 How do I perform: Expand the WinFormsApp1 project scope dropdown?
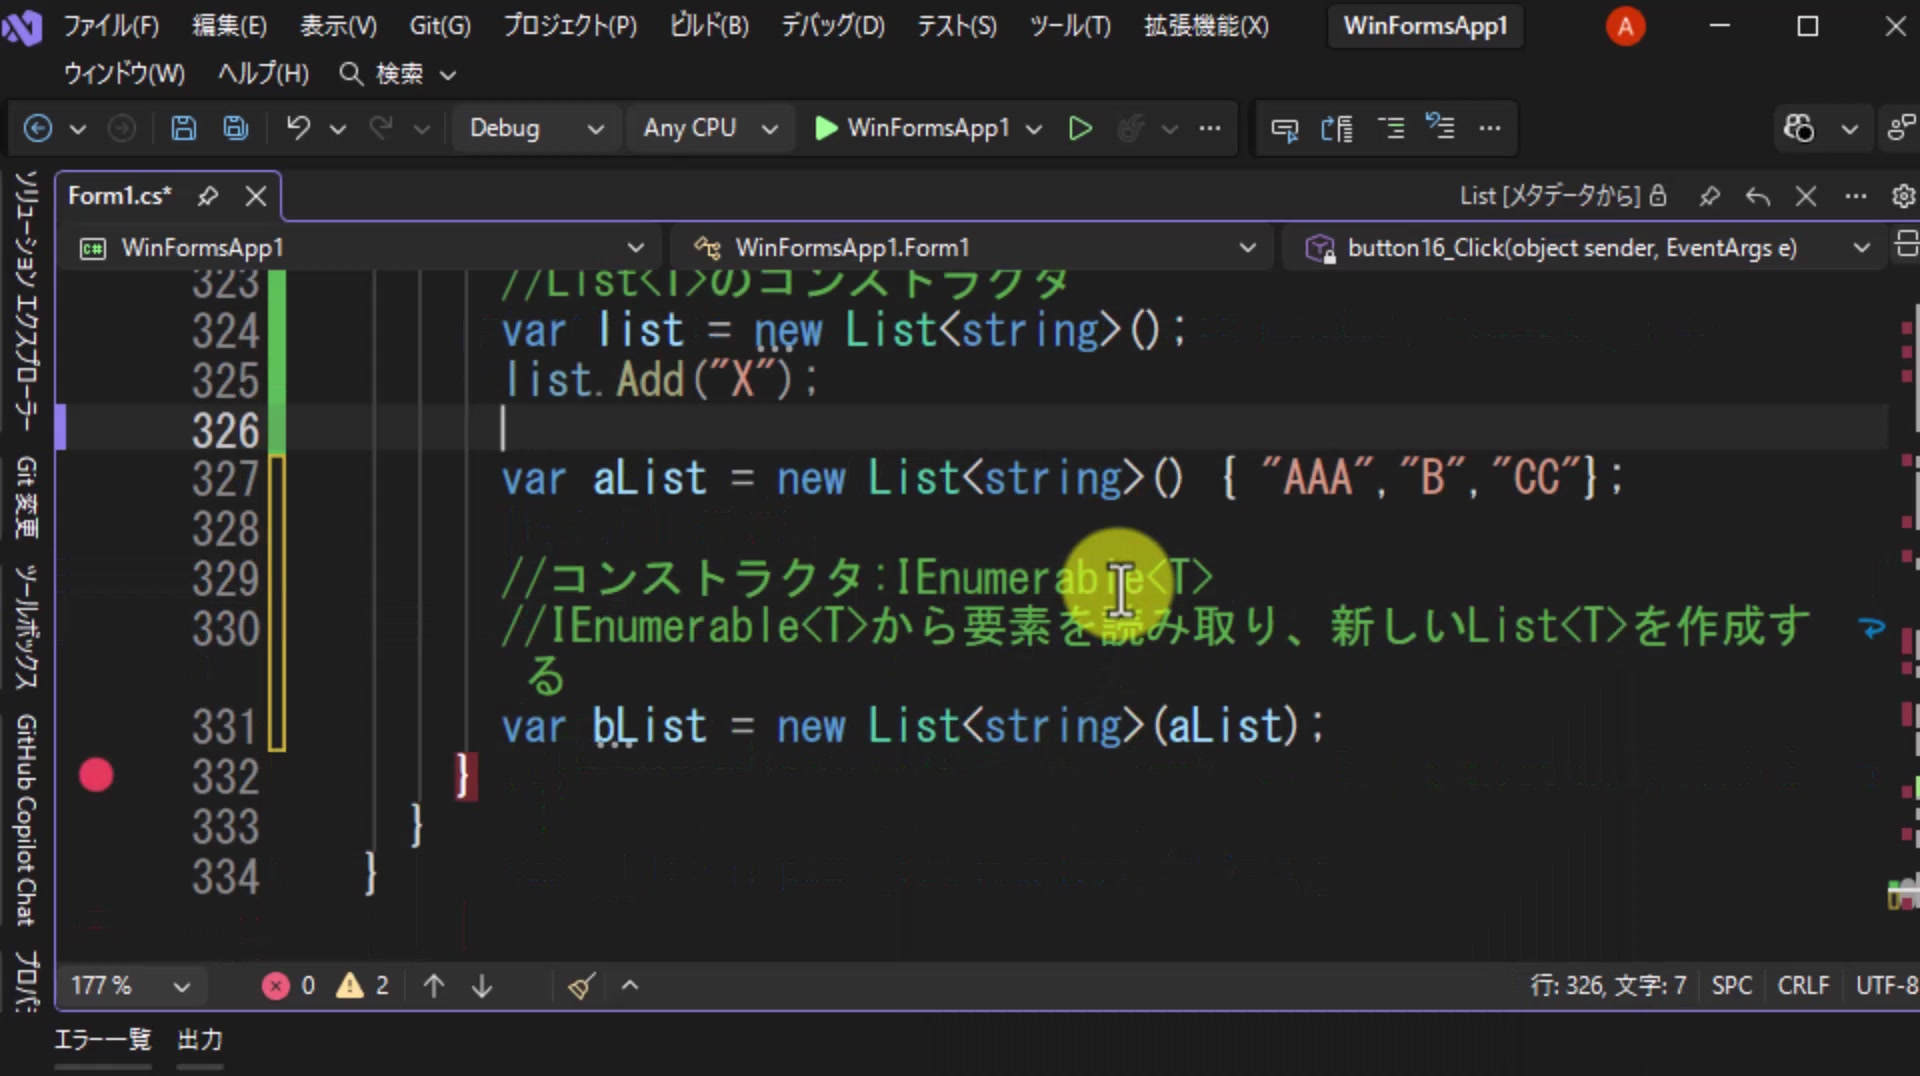(x=361, y=248)
